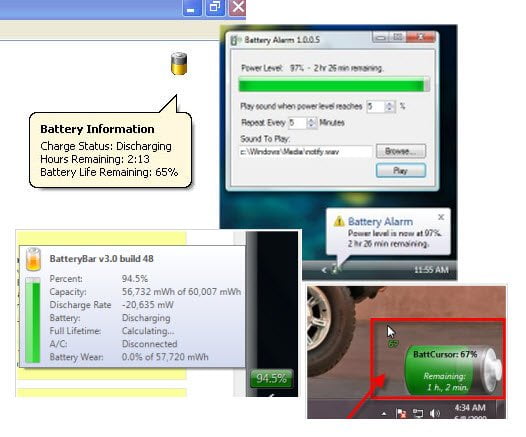The width and height of the screenshot is (526, 437).
Task: Click the Battery Information tooltip balloon
Action: tap(110, 150)
